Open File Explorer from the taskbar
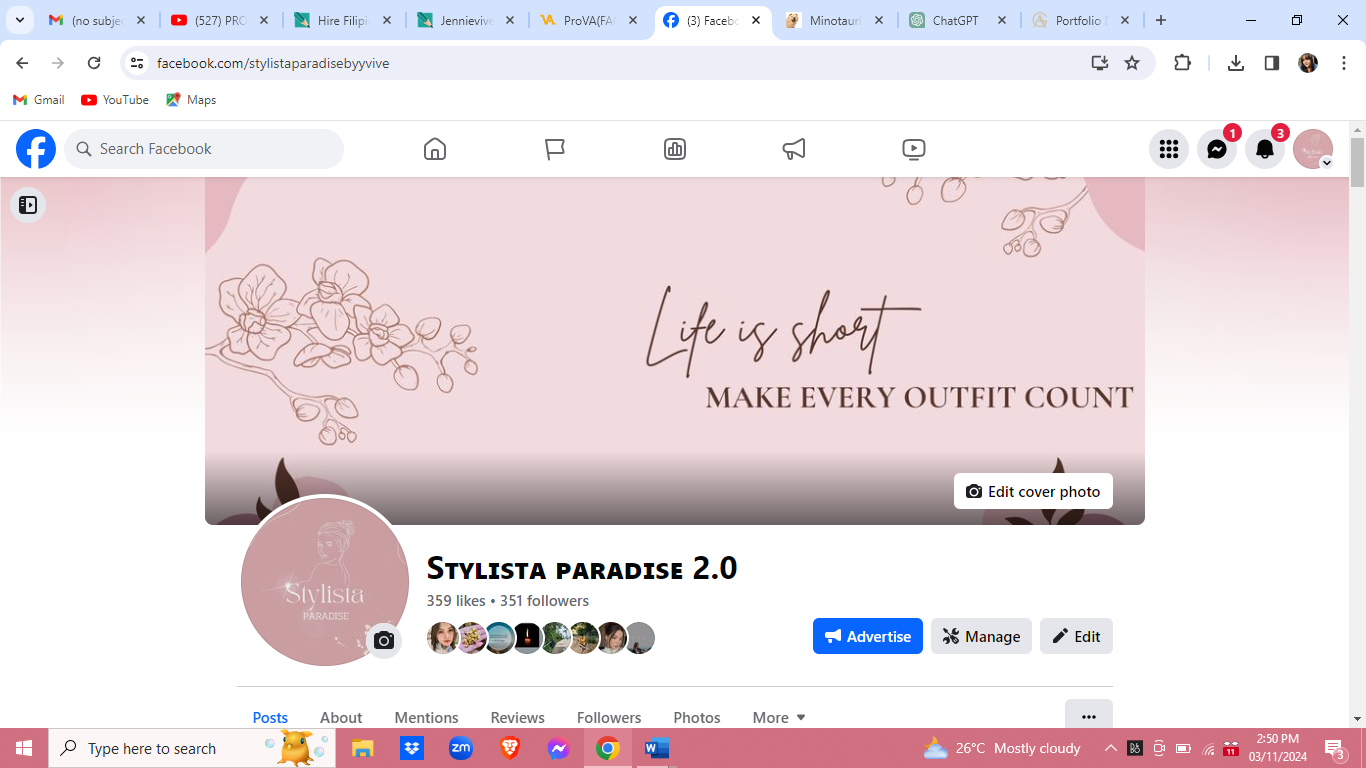 362,748
